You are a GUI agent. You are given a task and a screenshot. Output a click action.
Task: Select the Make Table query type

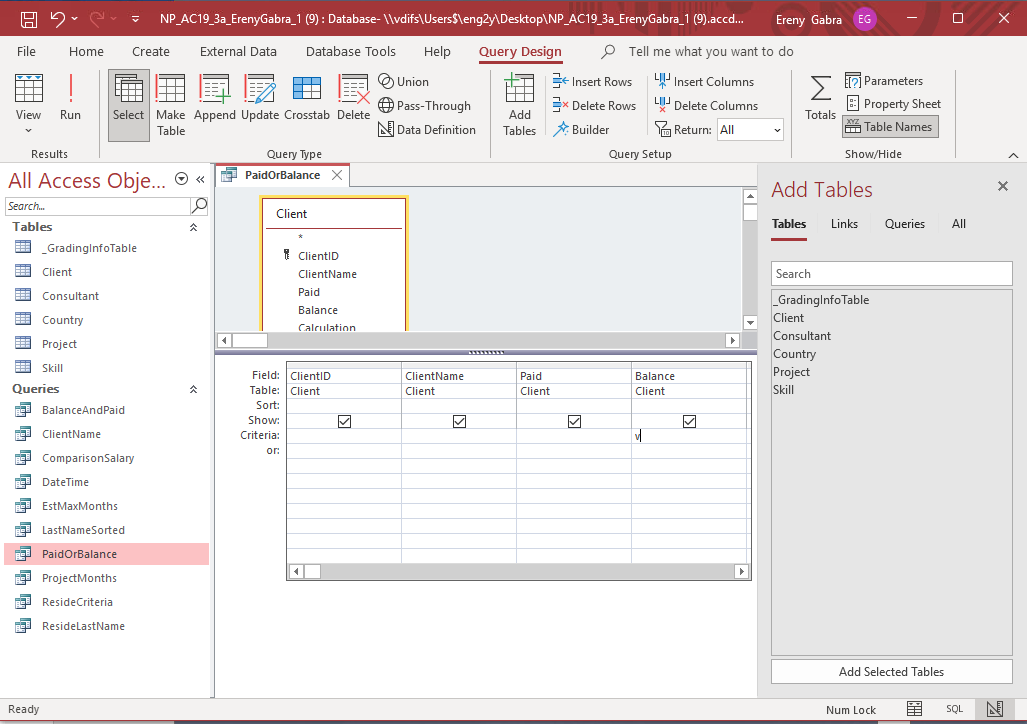[170, 97]
